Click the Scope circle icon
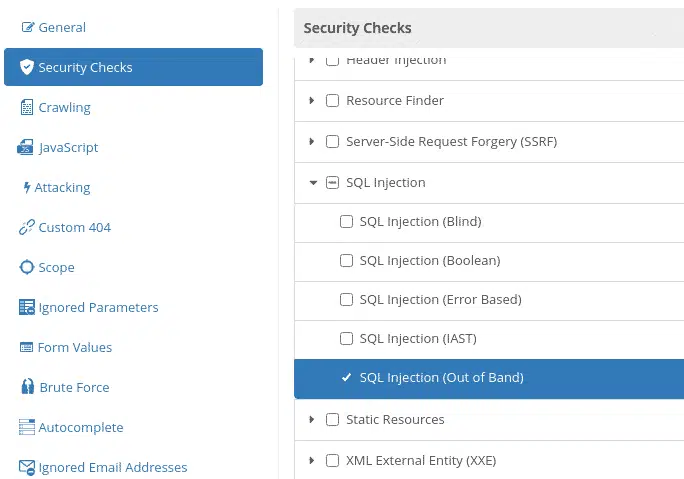The image size is (684, 479). (x=27, y=267)
